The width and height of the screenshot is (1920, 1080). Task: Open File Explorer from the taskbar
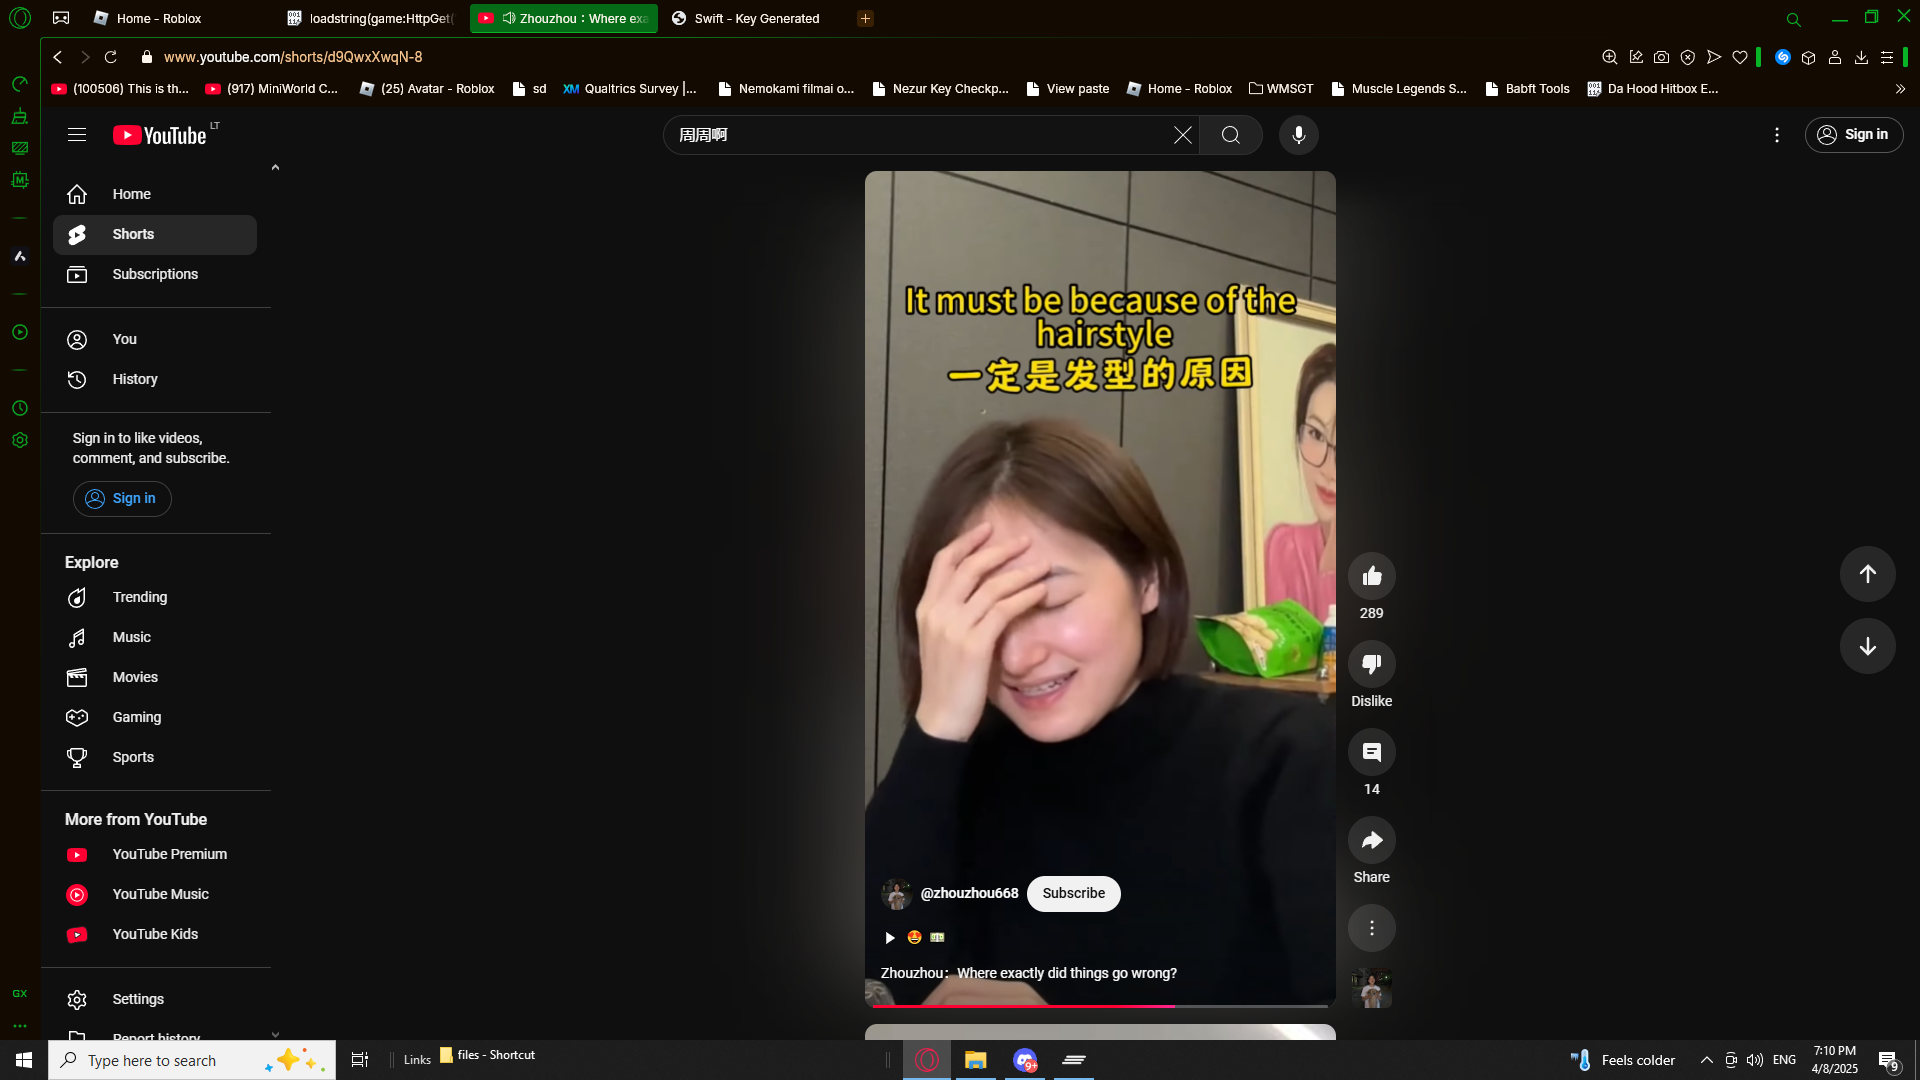tap(975, 1060)
